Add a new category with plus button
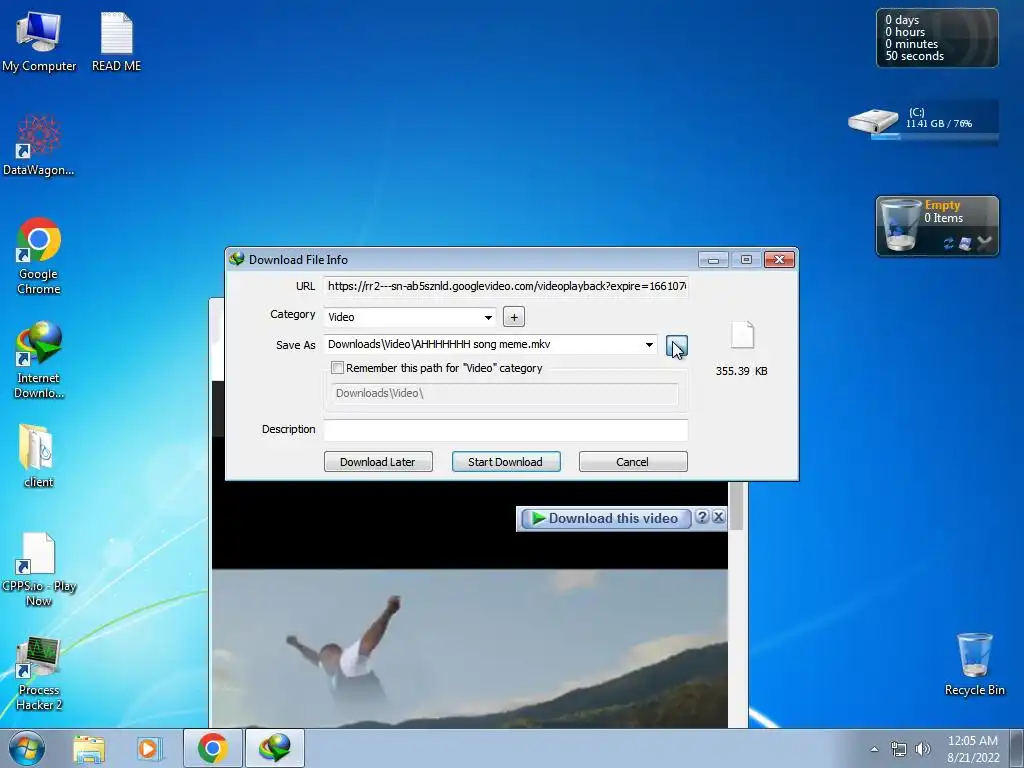Image resolution: width=1024 pixels, height=768 pixels. pyautogui.click(x=514, y=317)
